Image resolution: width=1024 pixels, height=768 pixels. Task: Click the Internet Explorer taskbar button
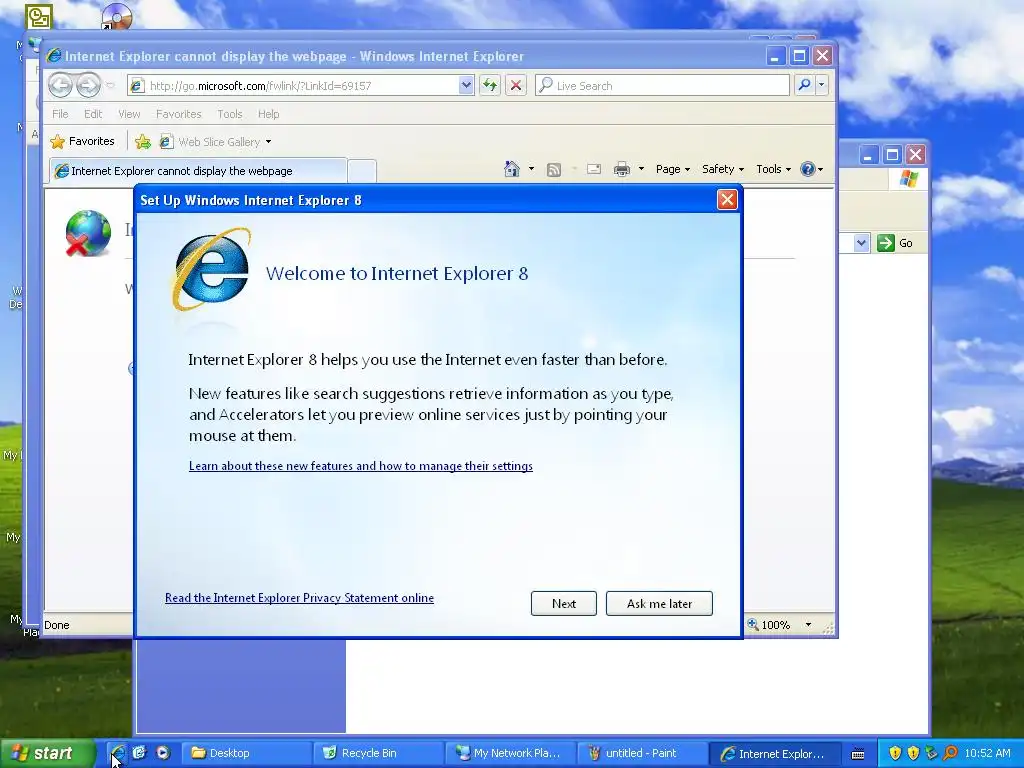pyautogui.click(x=774, y=753)
